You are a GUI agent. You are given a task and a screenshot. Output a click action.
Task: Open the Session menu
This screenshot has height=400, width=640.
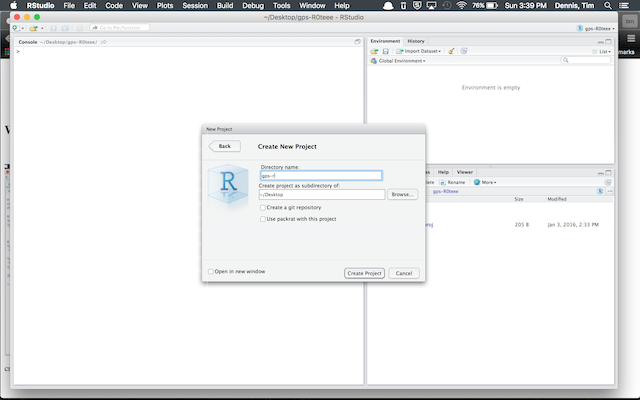pos(195,6)
